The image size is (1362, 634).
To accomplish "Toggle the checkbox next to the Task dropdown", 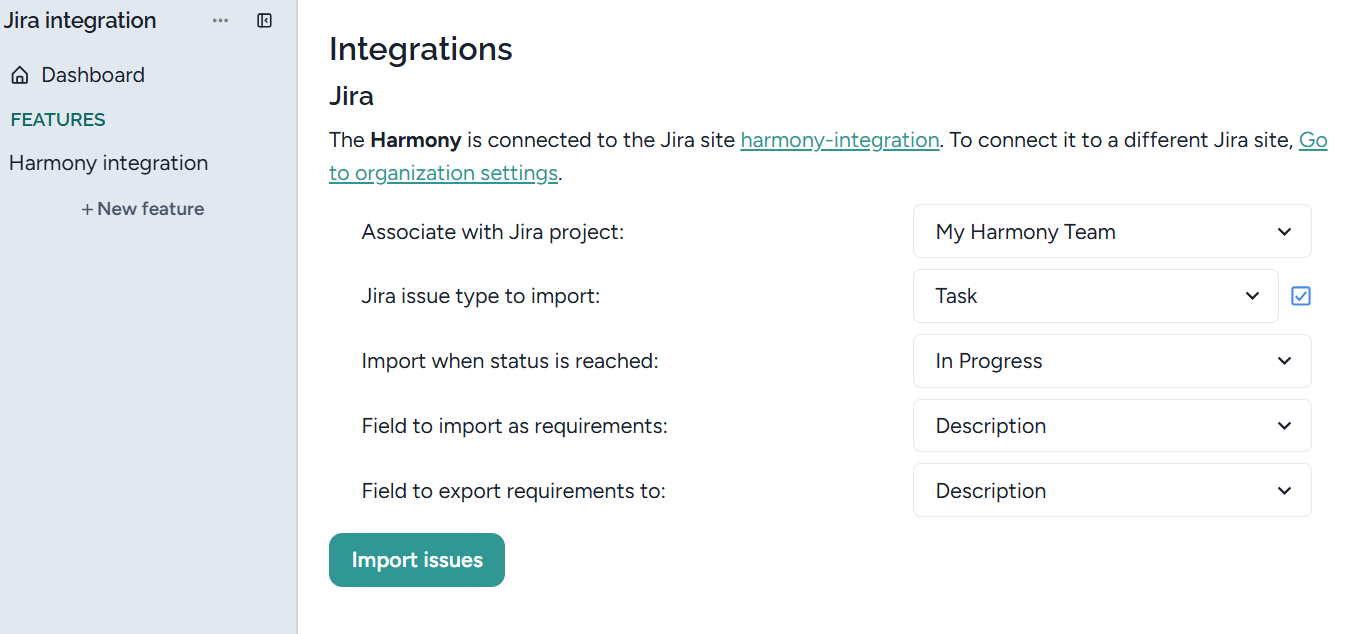I will pyautogui.click(x=1301, y=296).
